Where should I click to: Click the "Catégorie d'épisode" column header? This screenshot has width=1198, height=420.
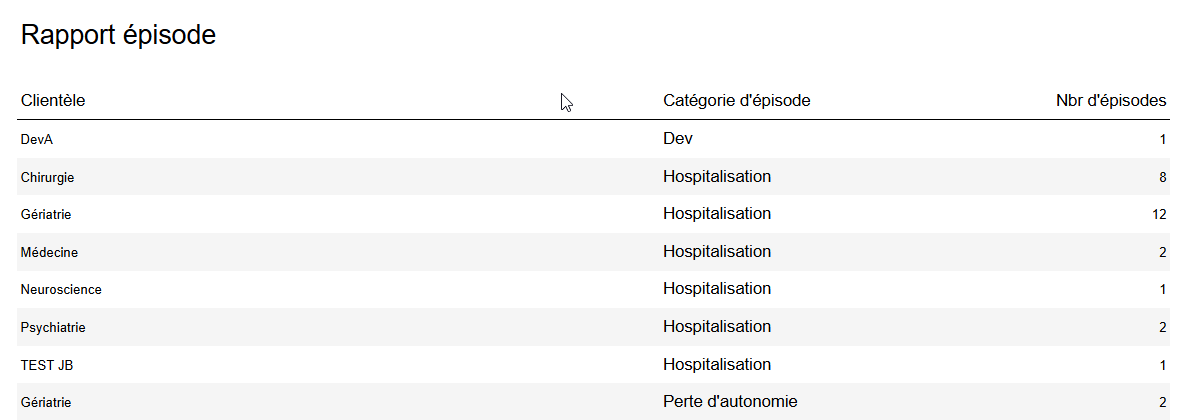[x=736, y=100]
